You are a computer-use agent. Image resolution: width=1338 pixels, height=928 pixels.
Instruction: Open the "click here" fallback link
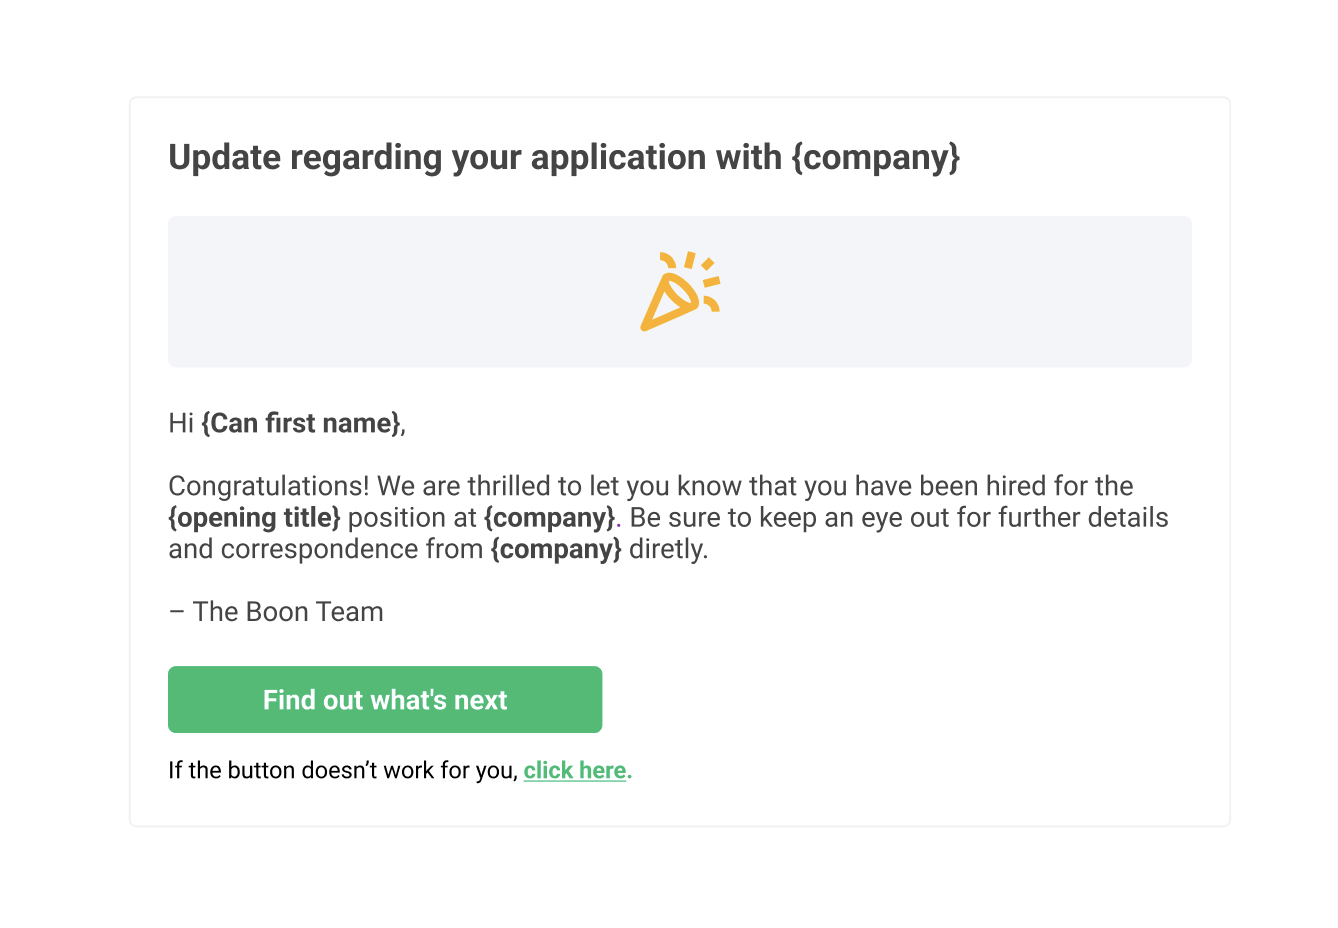click(575, 770)
